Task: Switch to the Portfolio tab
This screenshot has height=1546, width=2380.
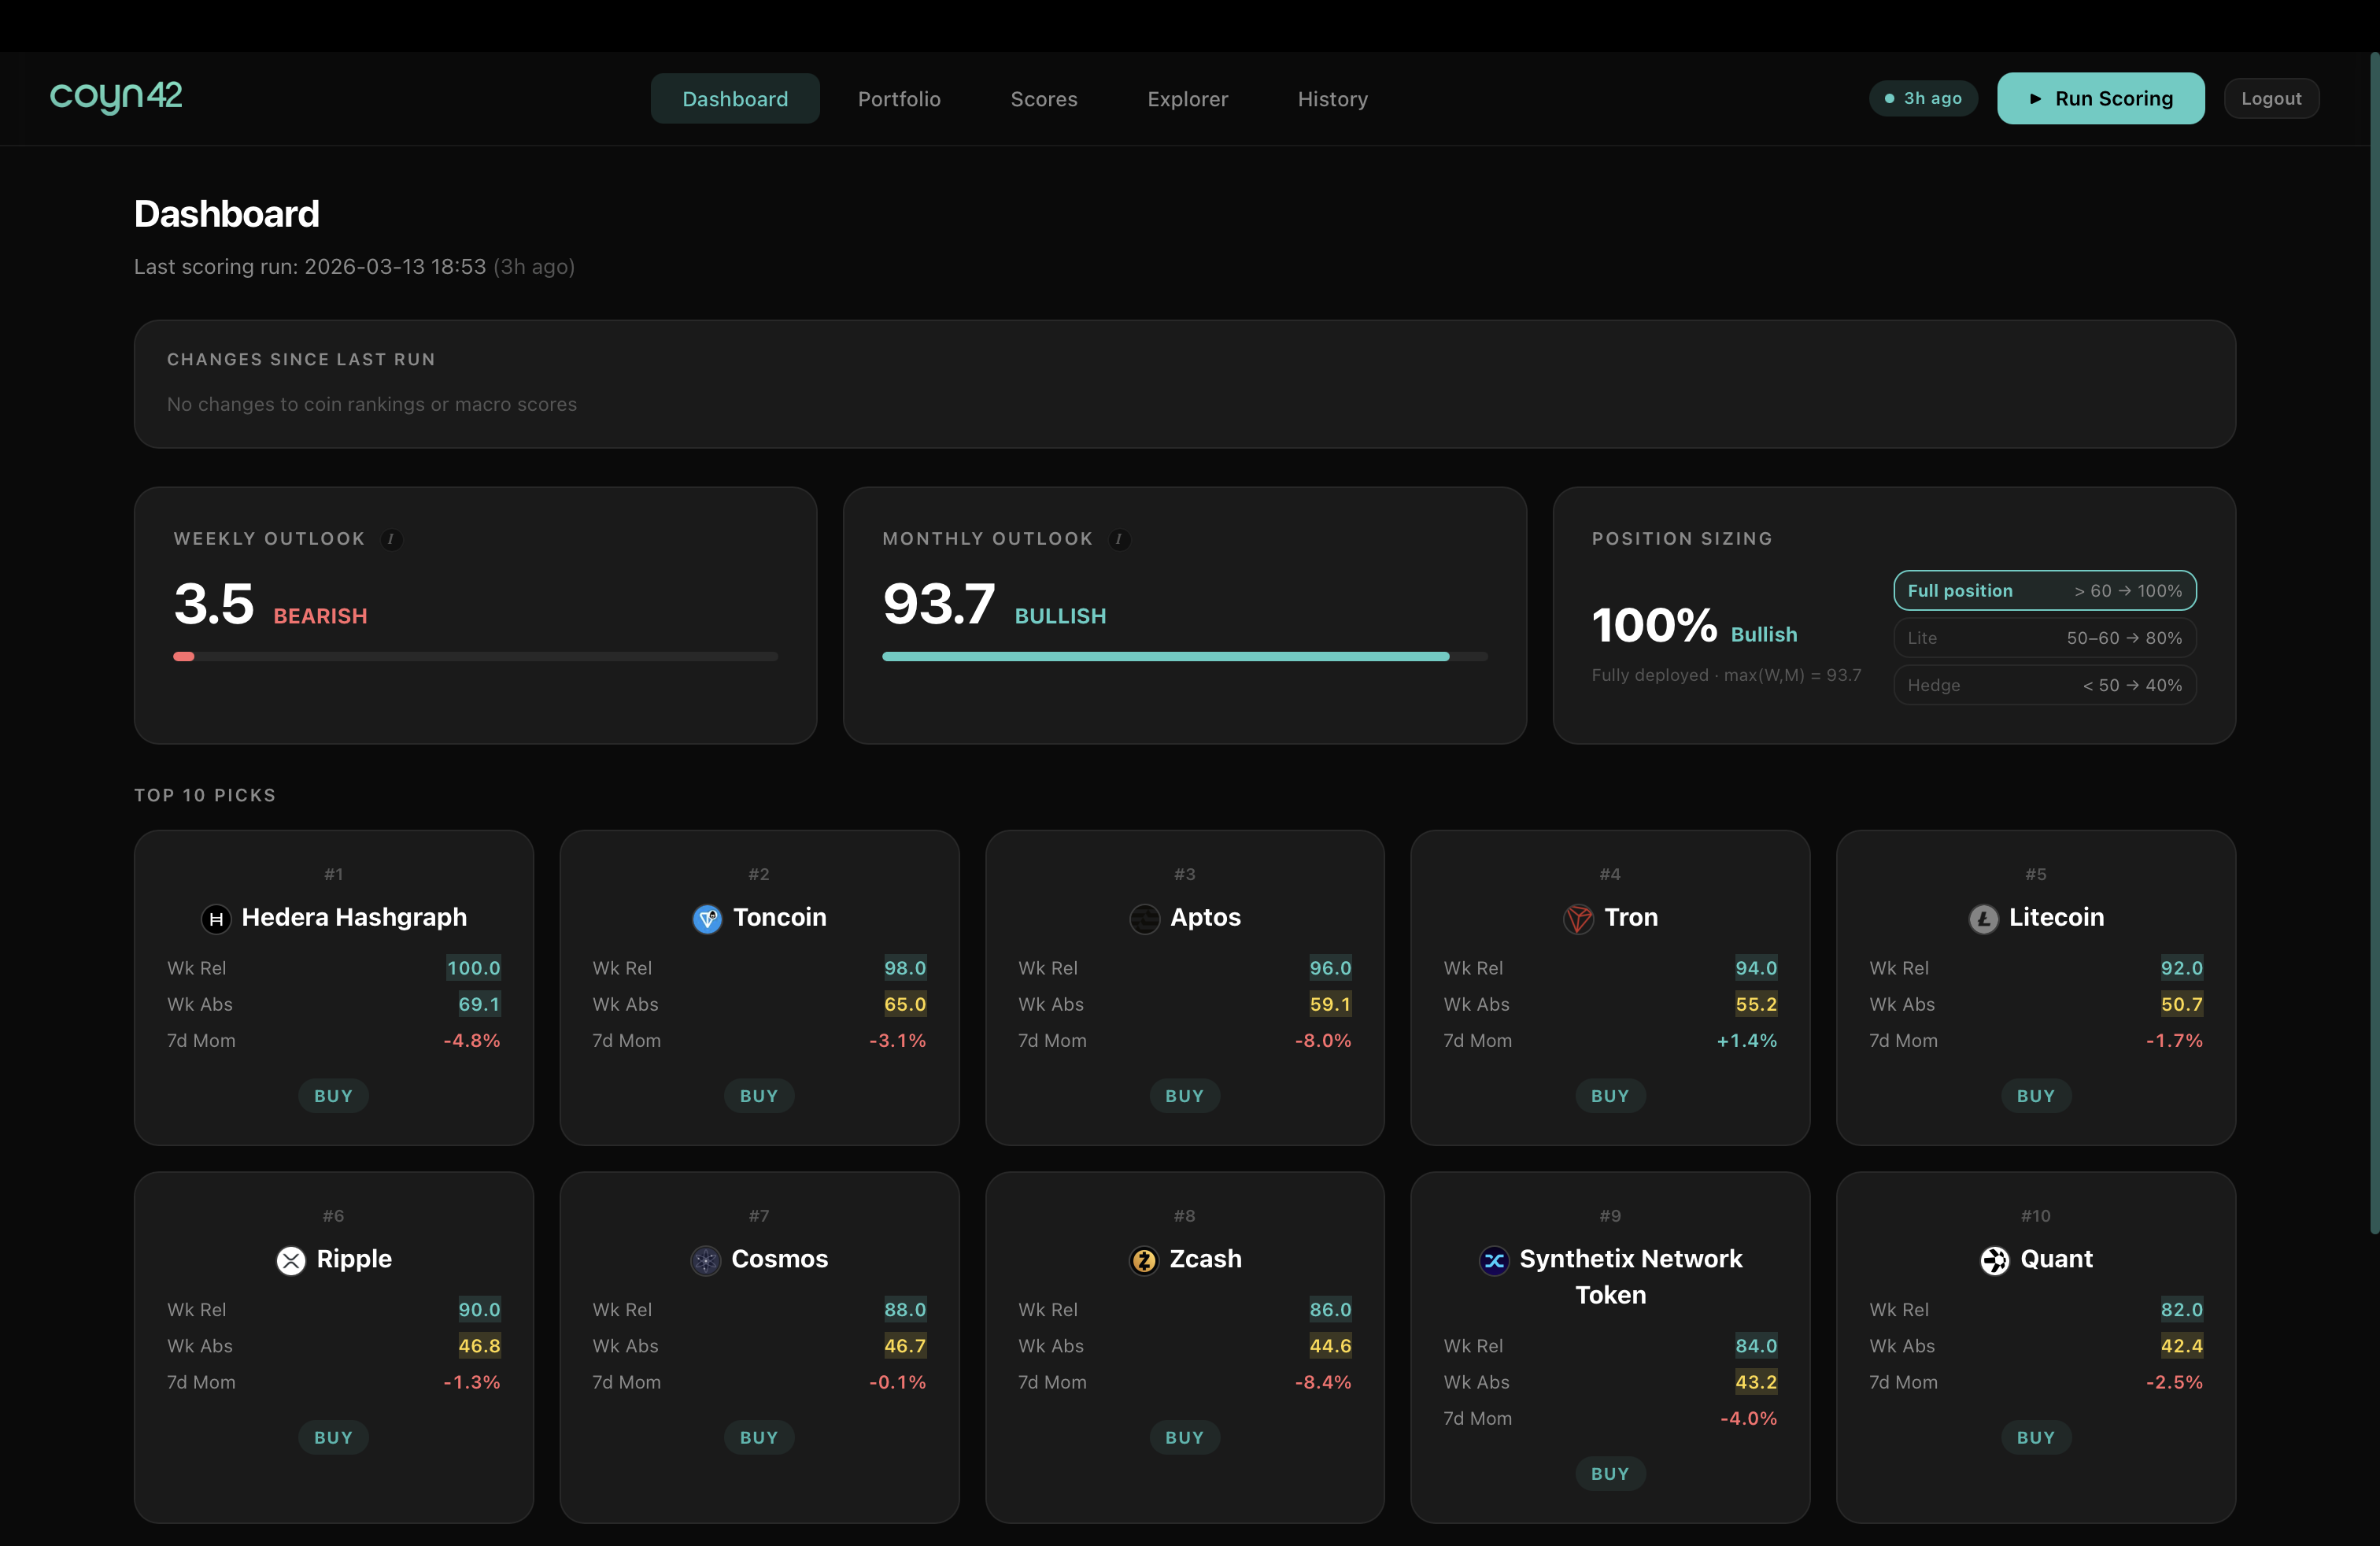Action: (x=898, y=98)
